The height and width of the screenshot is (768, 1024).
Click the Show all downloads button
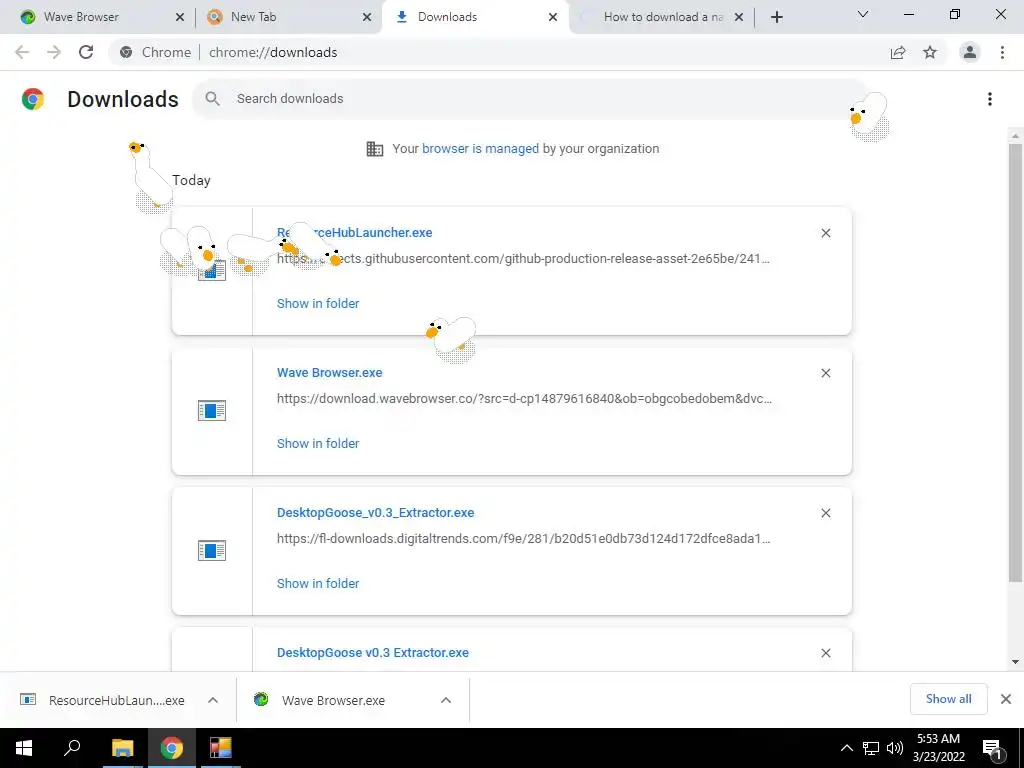(948, 699)
